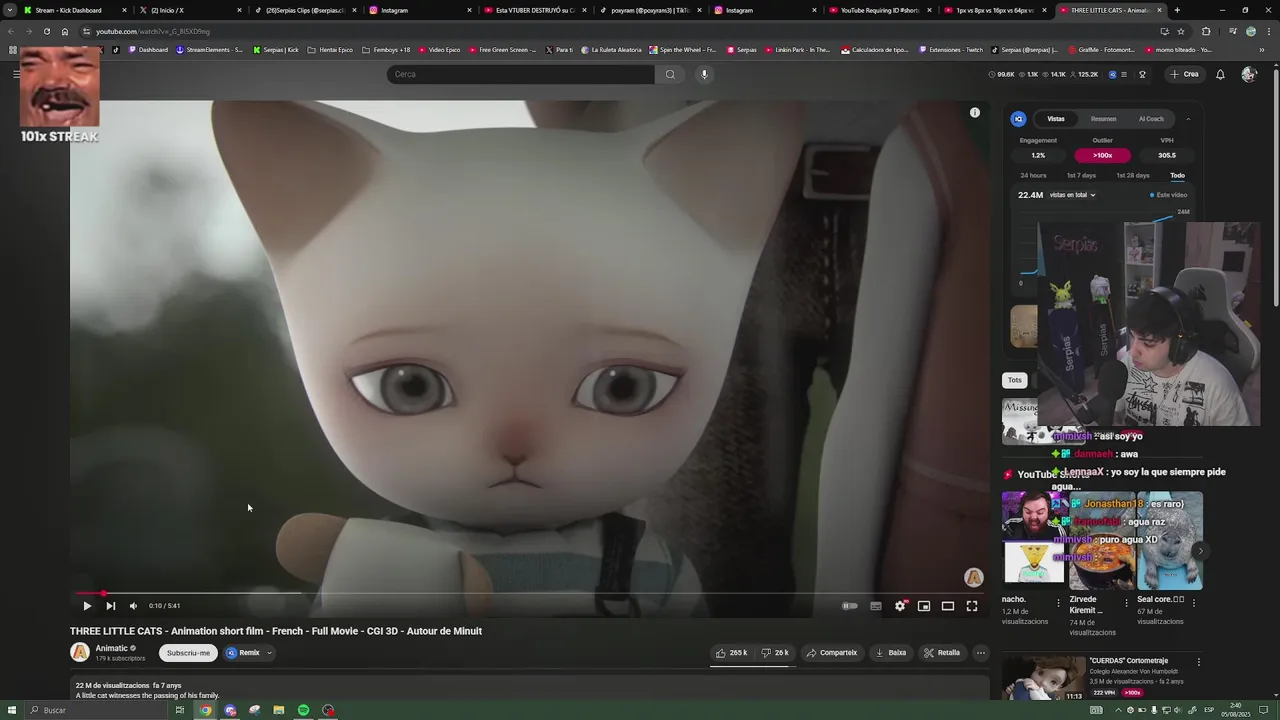Screen dimensions: 1280x720
Task: Open the Video Epico bookmark
Action: coord(439,50)
